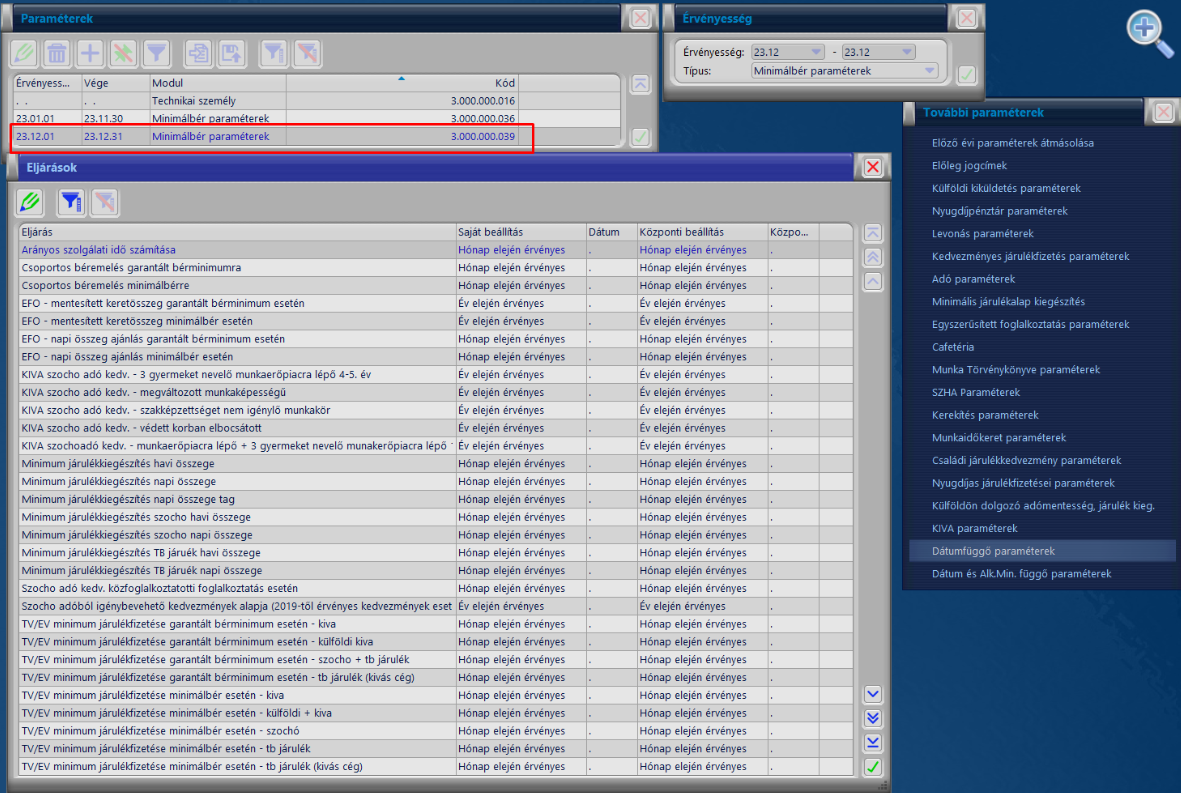
Task: Confirm the Érvényesség panel with its checkmark
Action: [966, 75]
